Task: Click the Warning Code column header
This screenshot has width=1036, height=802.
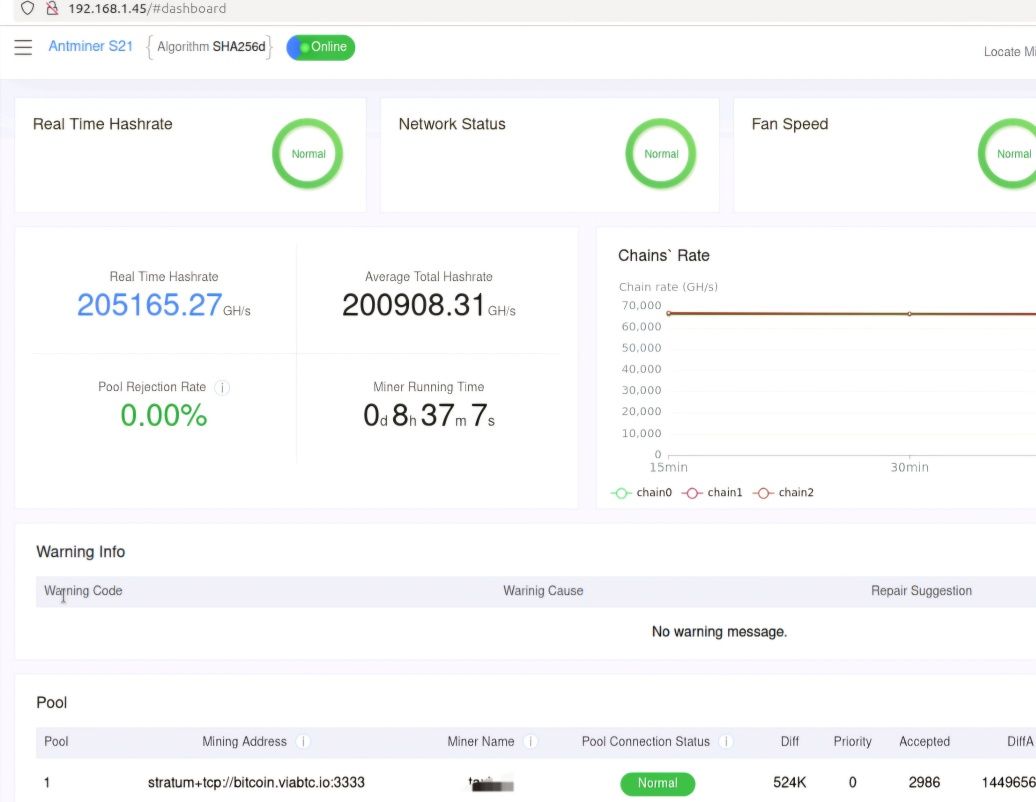Action: coord(83,591)
